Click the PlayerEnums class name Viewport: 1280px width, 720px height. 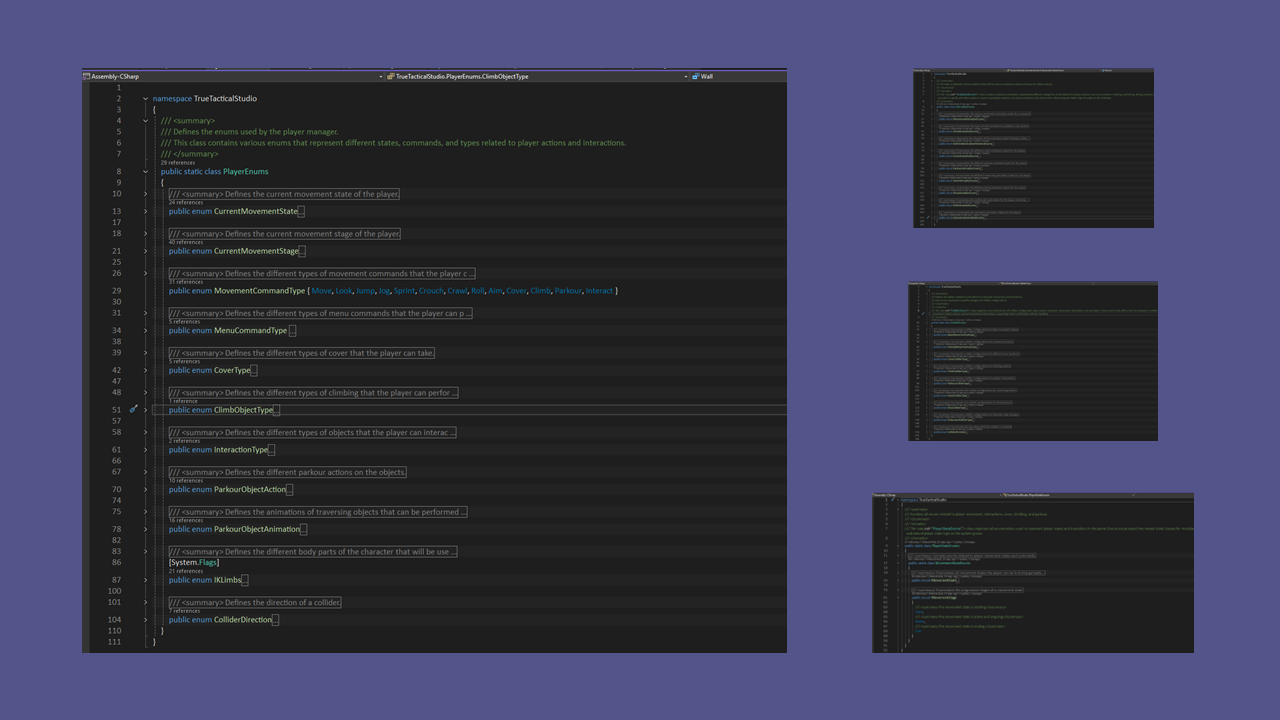point(245,172)
